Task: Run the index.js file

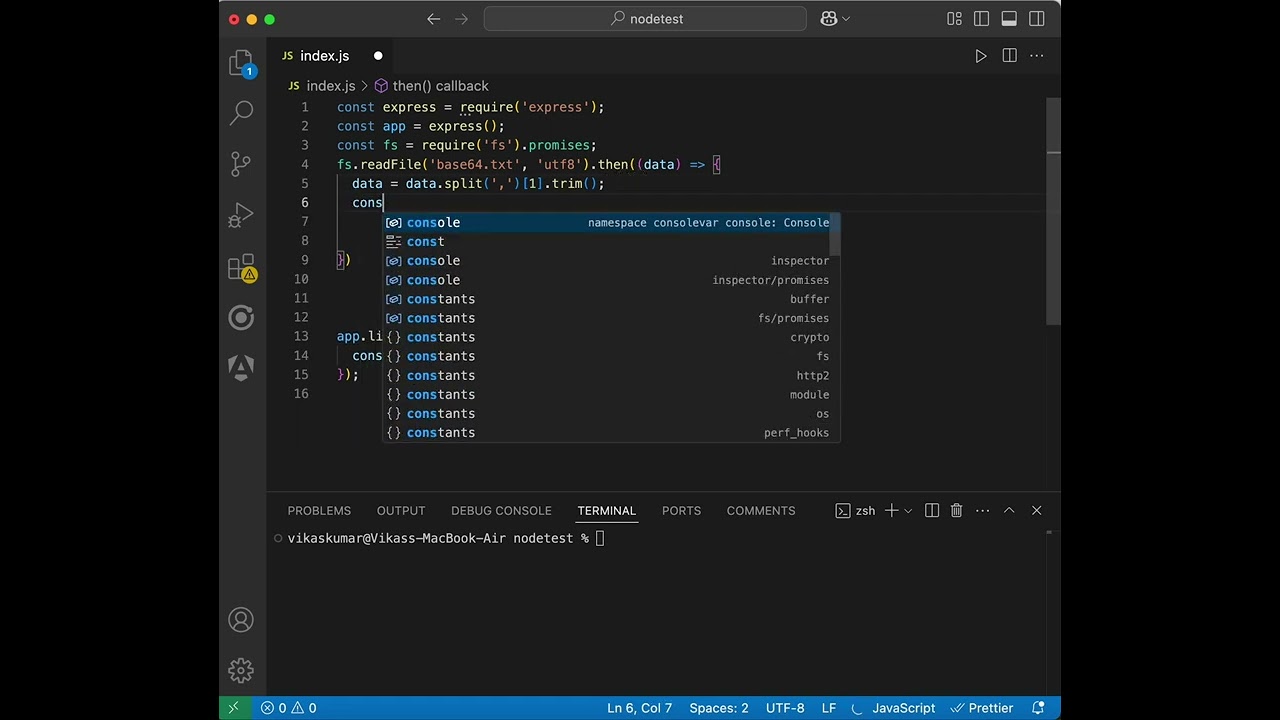Action: click(981, 56)
